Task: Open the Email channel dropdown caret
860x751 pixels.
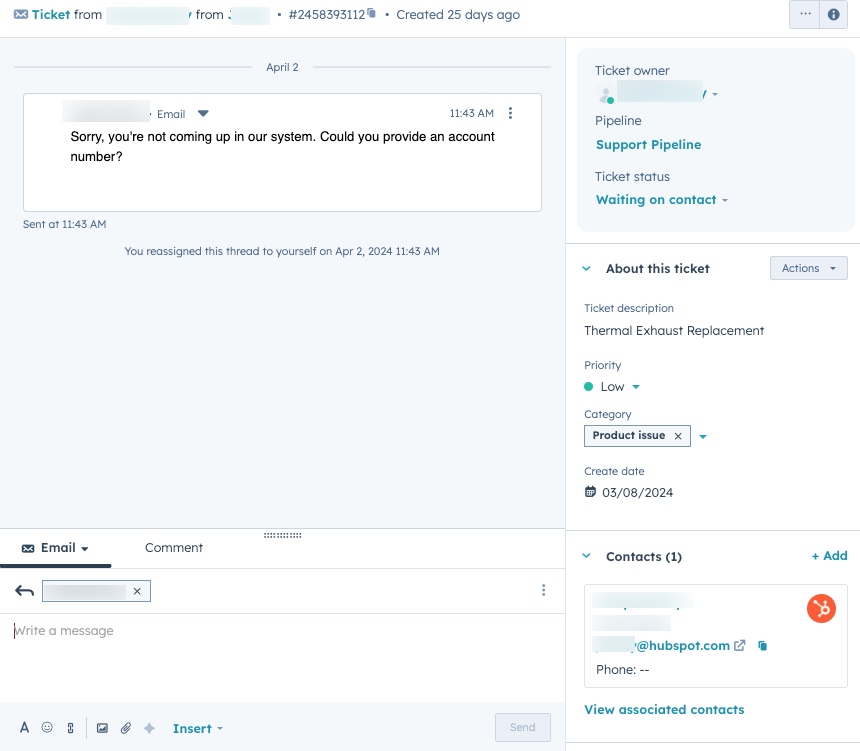Action: pos(84,549)
